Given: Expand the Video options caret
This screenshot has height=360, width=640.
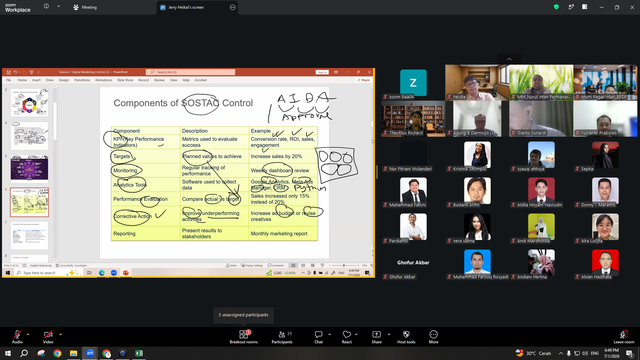Looking at the screenshot, I should (x=60, y=334).
